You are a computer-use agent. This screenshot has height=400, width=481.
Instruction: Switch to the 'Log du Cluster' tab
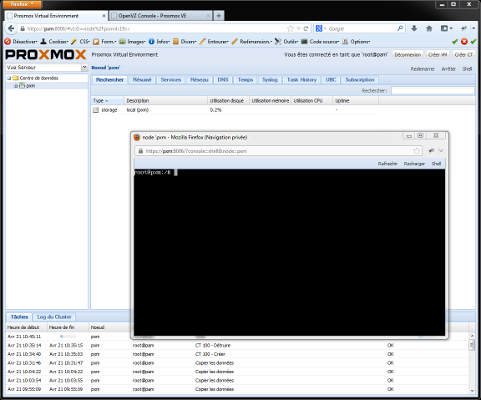coord(54,317)
